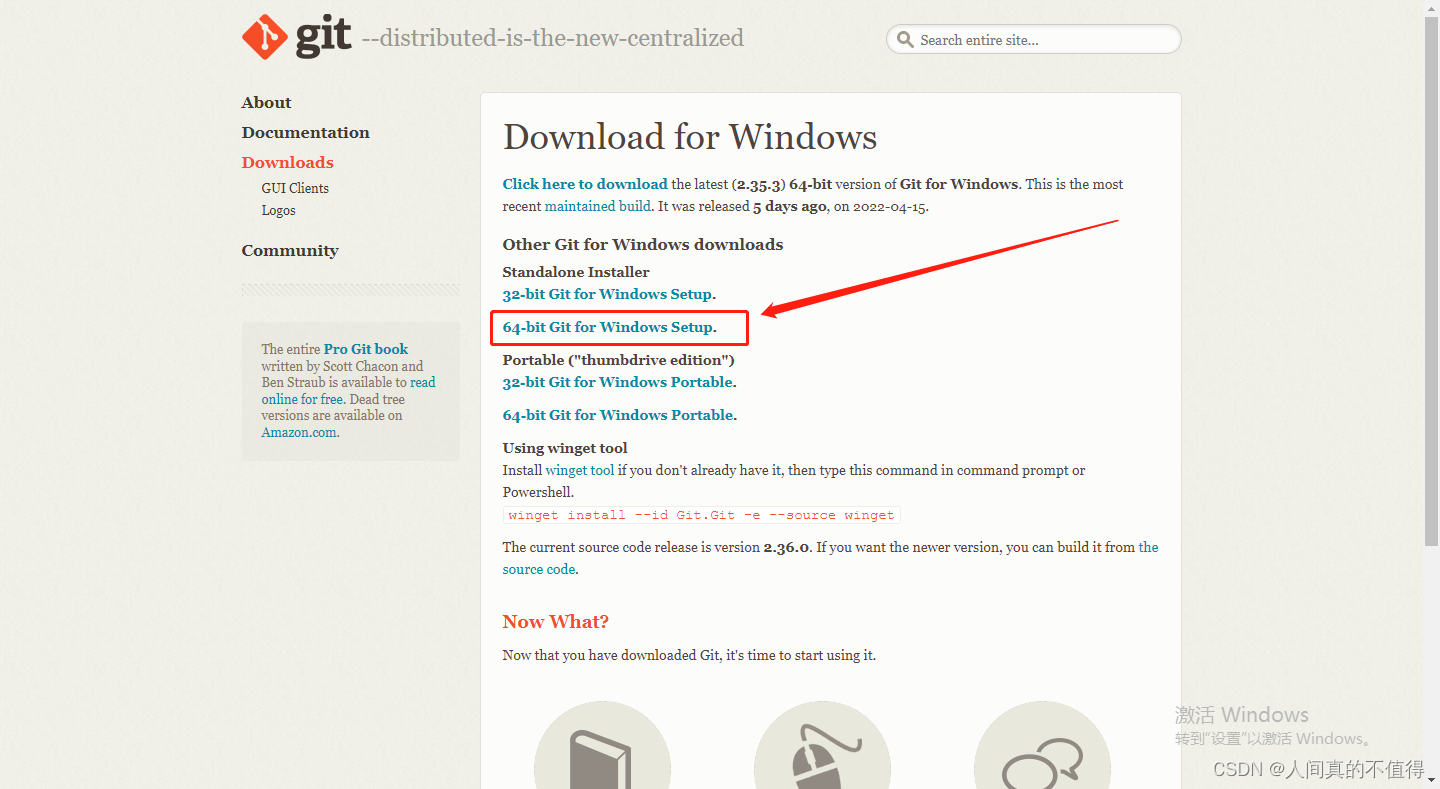Open the Documentation section
This screenshot has height=789, width=1440.
point(305,133)
